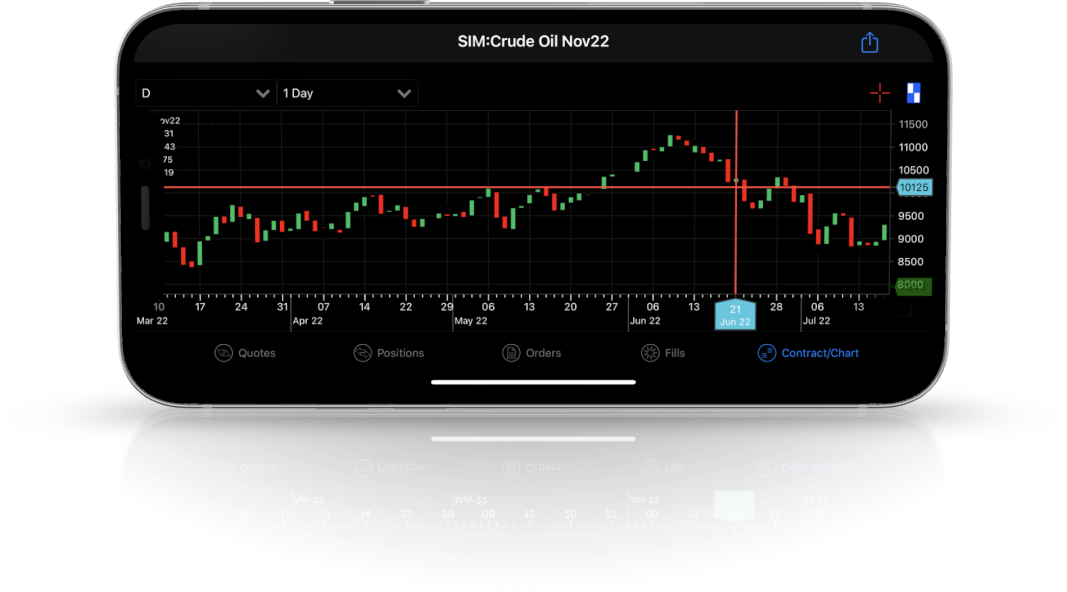Image resolution: width=1067 pixels, height=592 pixels.
Task: Select the Fills label in bottom bar
Action: click(x=675, y=353)
